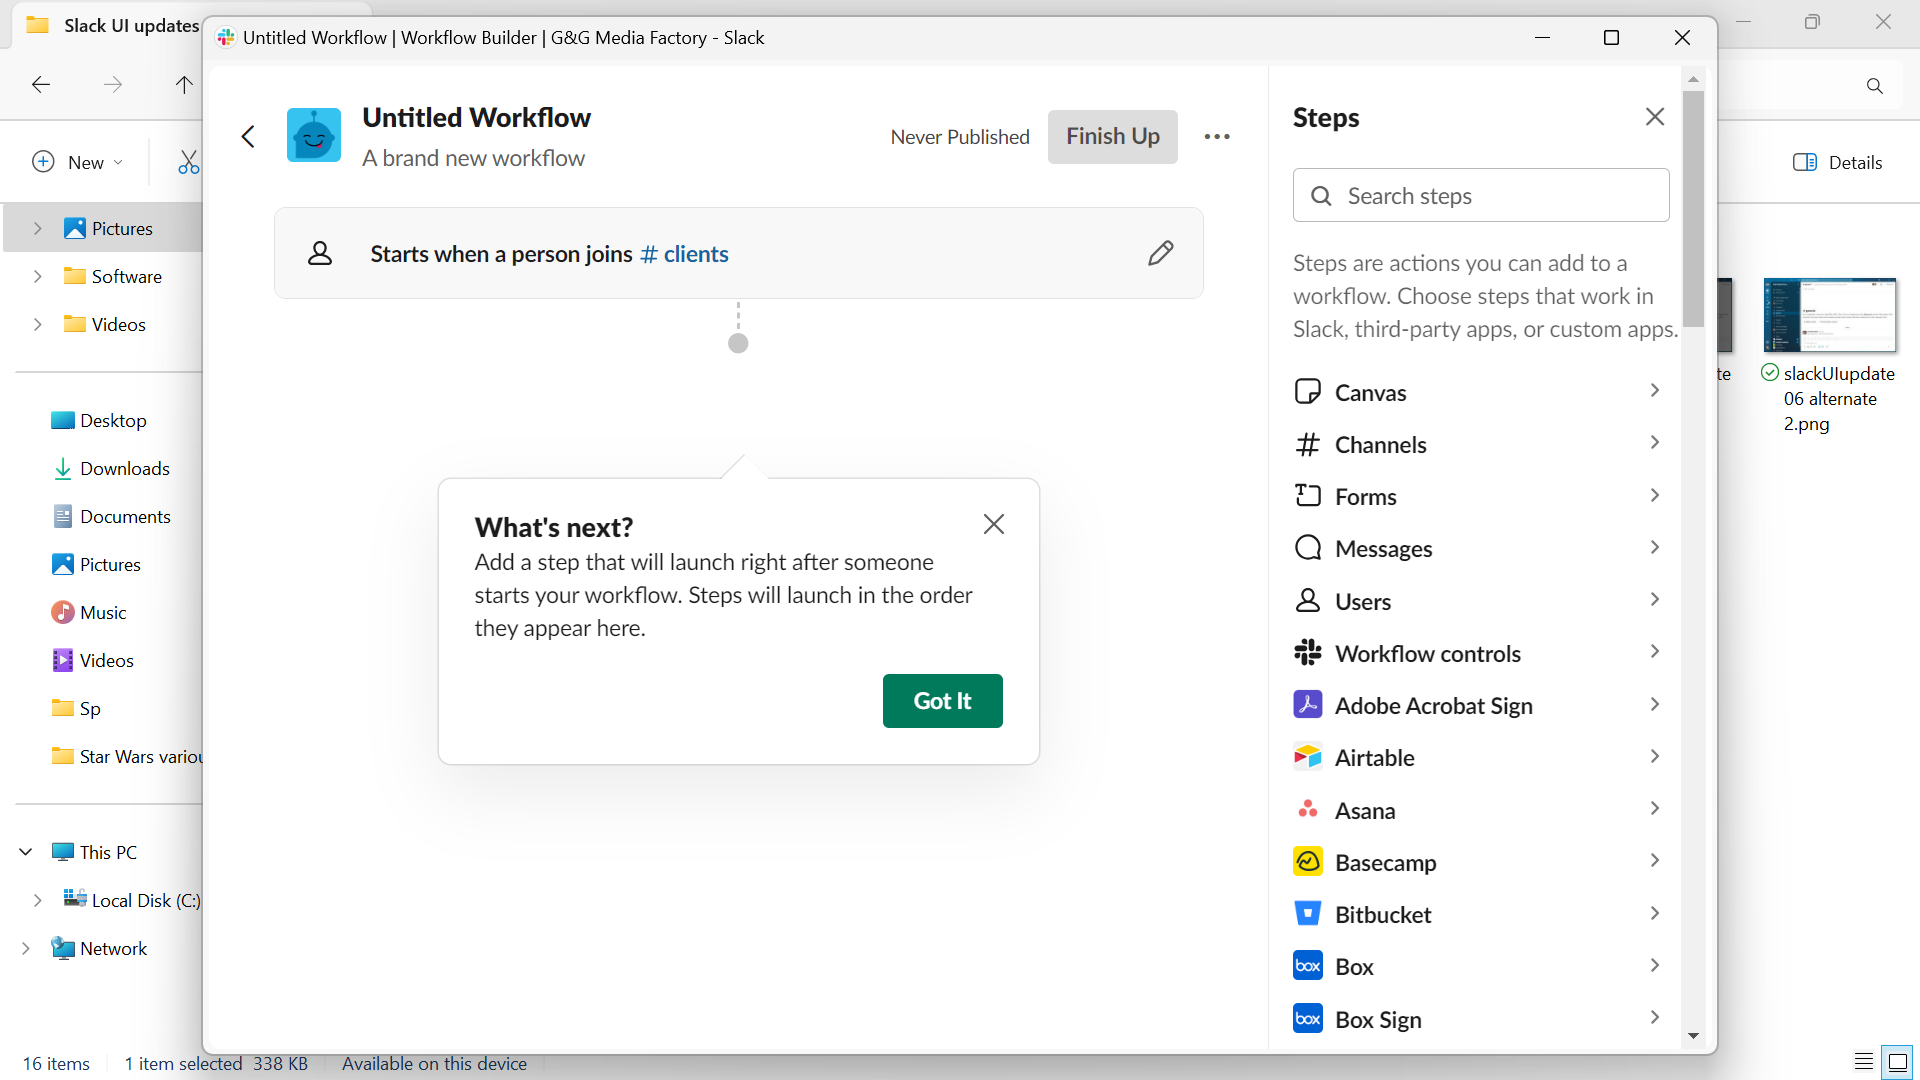This screenshot has width=1920, height=1080.
Task: Click the Finish Up button
Action: [x=1112, y=136]
